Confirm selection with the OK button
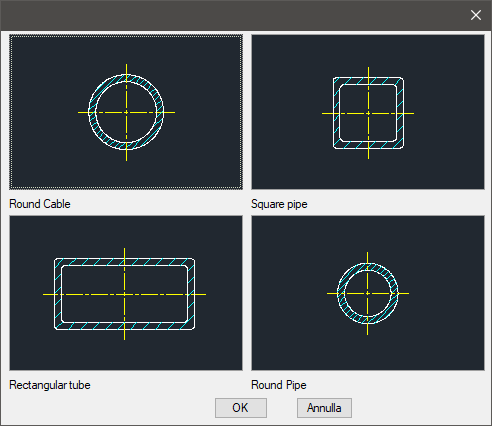This screenshot has width=492, height=426. coord(241,408)
